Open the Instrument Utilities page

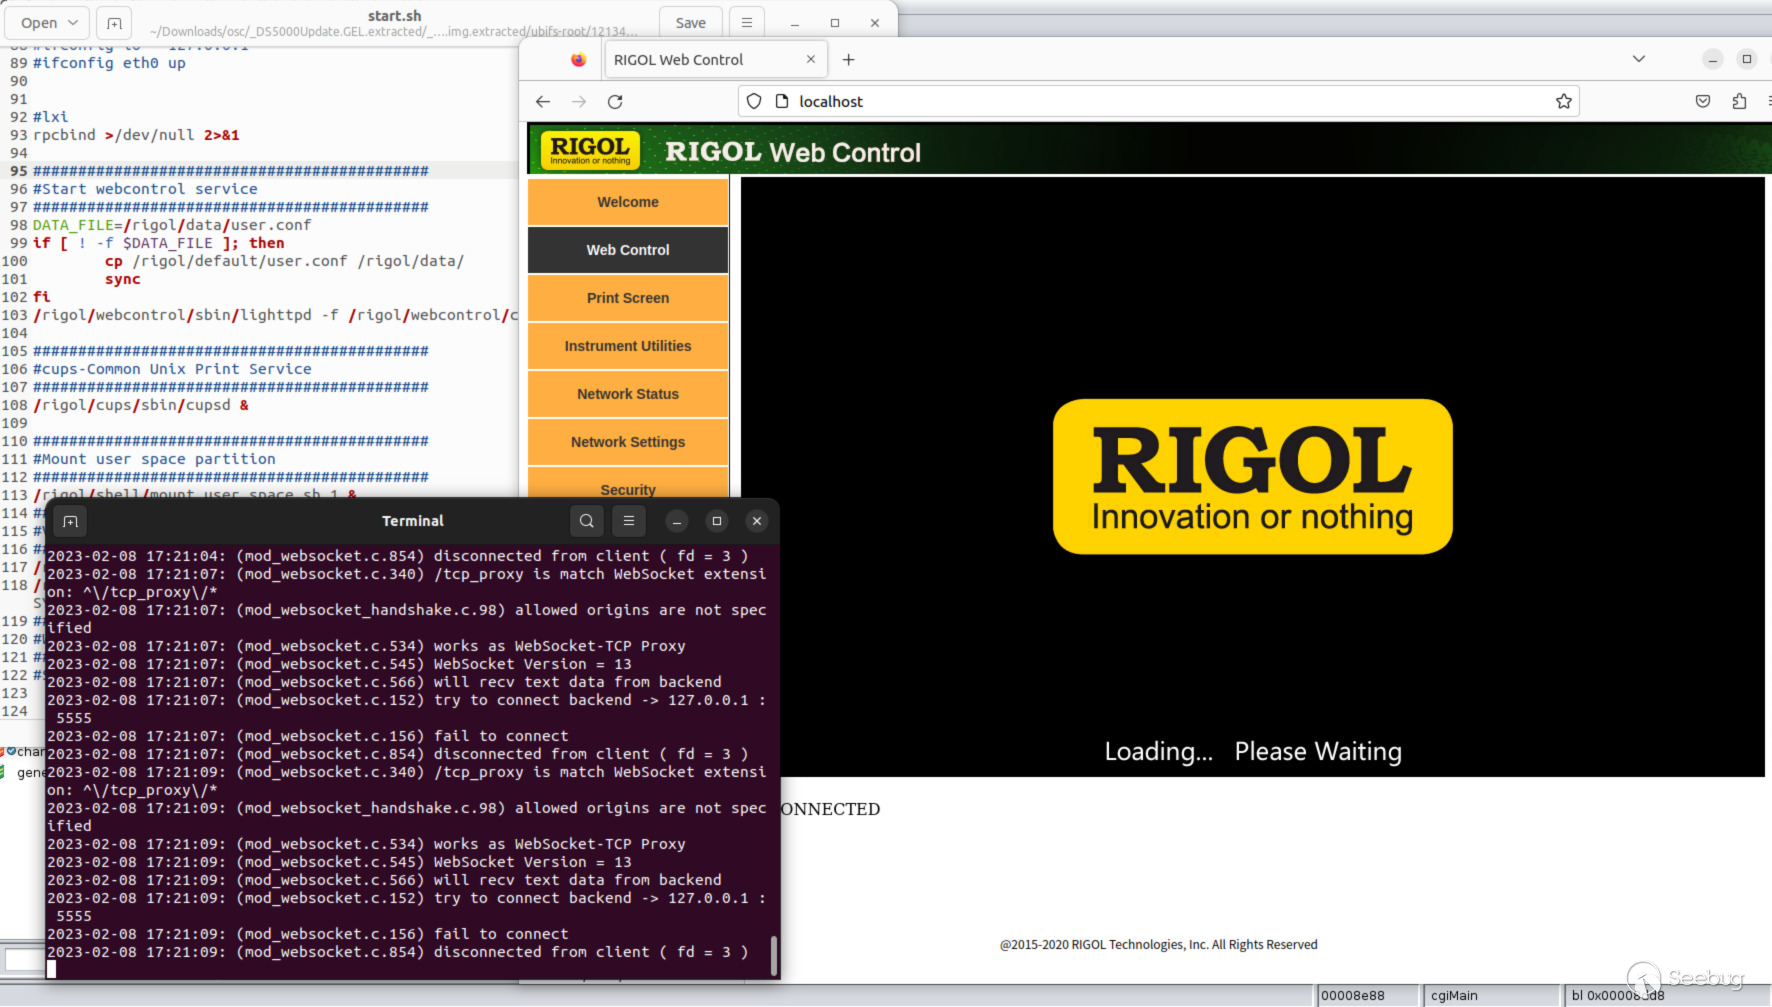click(628, 346)
